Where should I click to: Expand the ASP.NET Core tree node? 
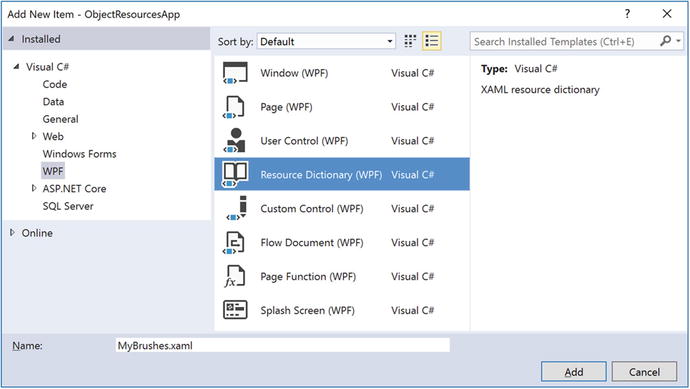click(34, 188)
